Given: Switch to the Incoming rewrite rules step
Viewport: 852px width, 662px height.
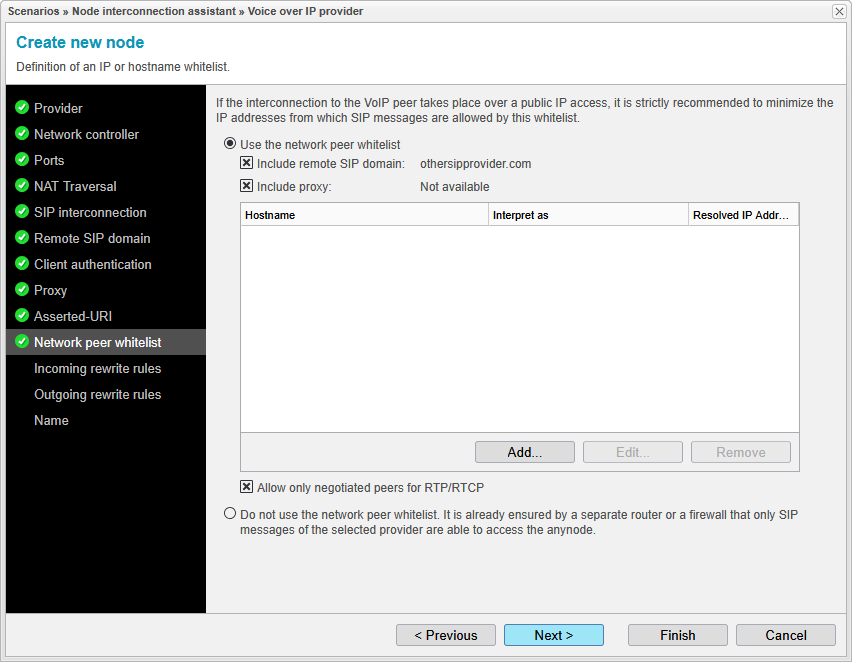Looking at the screenshot, I should pos(97,368).
